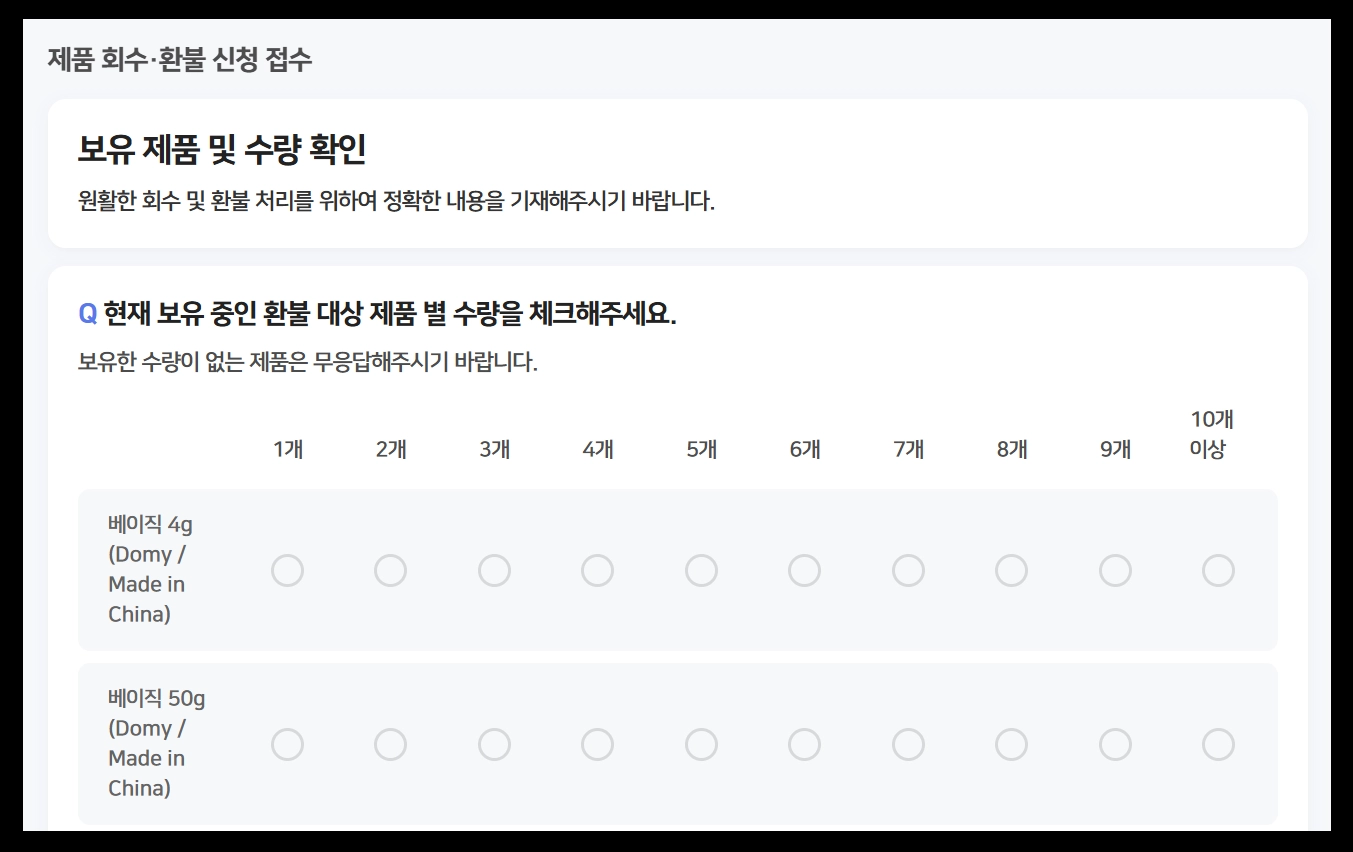1353x852 pixels.
Task: Select 9개 for 베이직 50g product
Action: 1115,744
